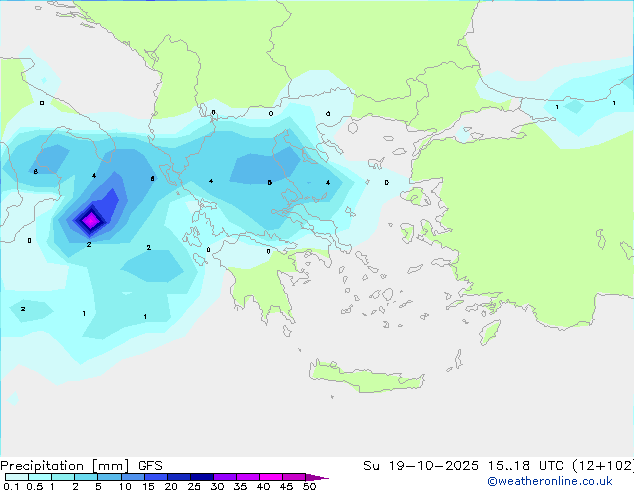Pick the 20–25 mm dark blue swatch
Viewport: 634px width, 490px height.
point(179,477)
